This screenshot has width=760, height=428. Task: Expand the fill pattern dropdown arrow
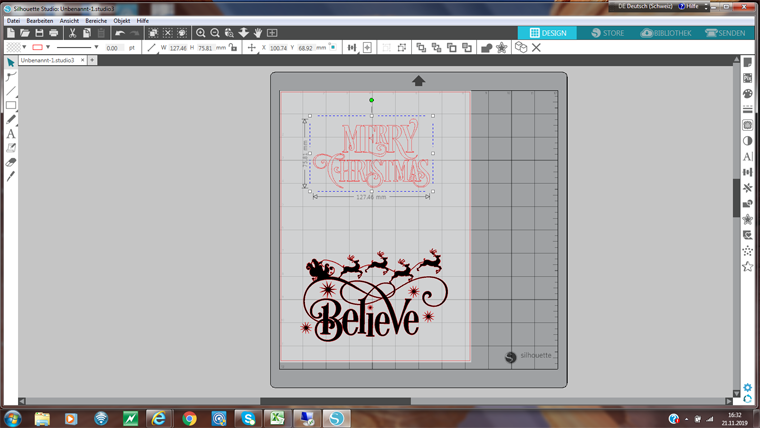click(24, 47)
